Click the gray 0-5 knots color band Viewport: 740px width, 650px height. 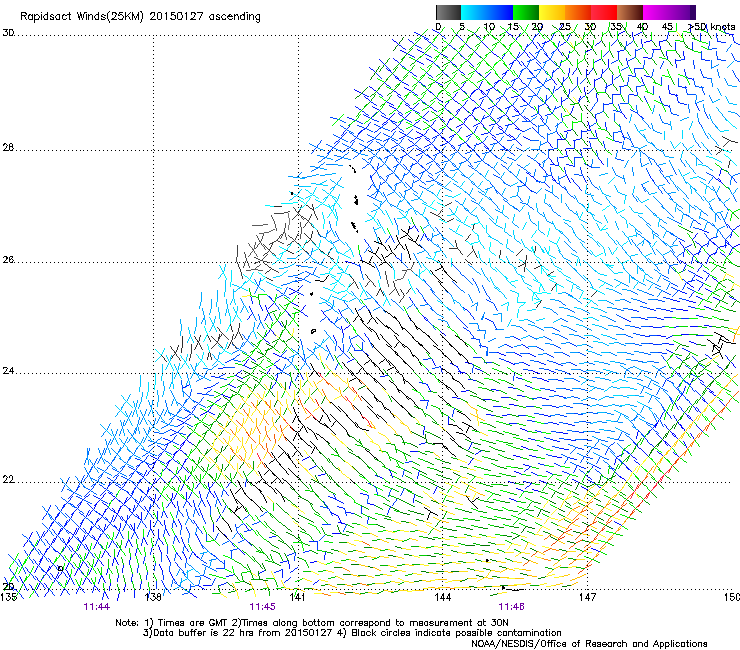(448, 12)
